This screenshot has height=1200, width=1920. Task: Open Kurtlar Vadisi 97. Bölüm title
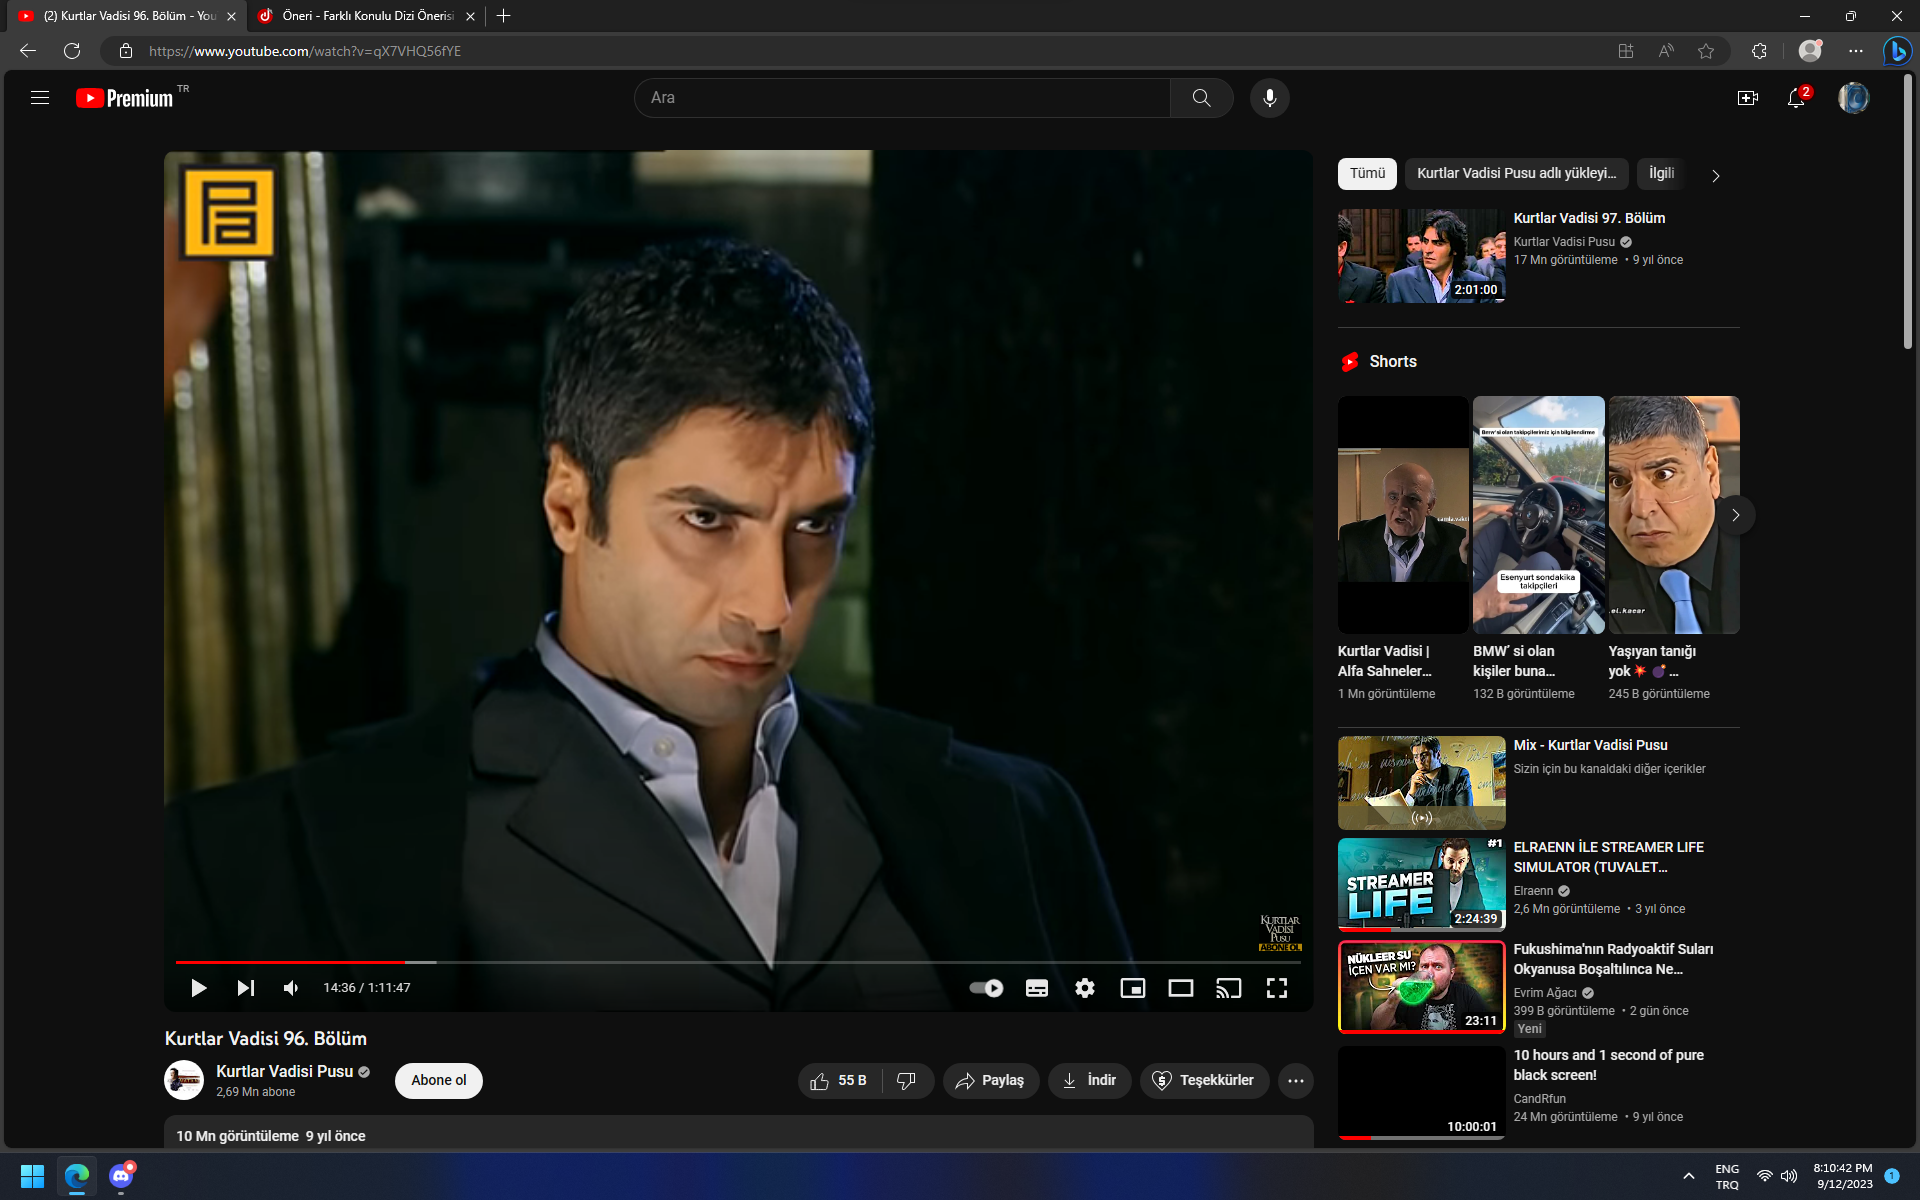point(1589,218)
